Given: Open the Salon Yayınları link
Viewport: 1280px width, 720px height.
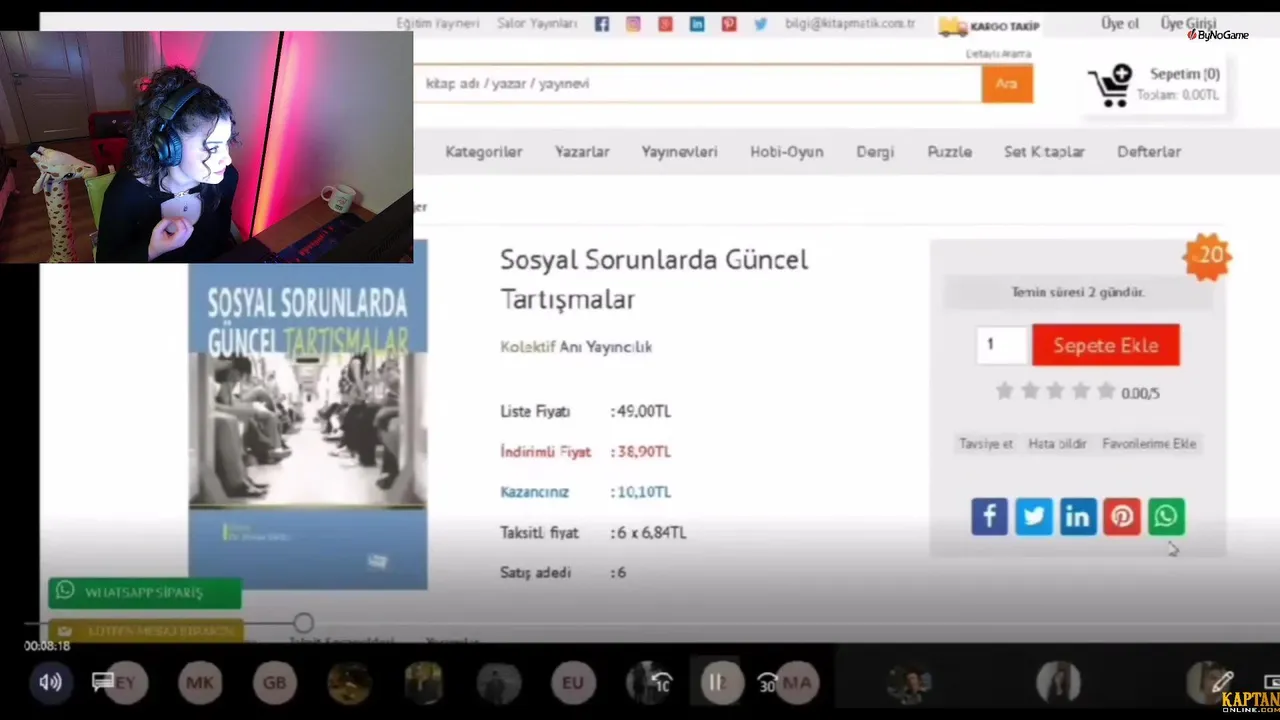Looking at the screenshot, I should tap(537, 23).
